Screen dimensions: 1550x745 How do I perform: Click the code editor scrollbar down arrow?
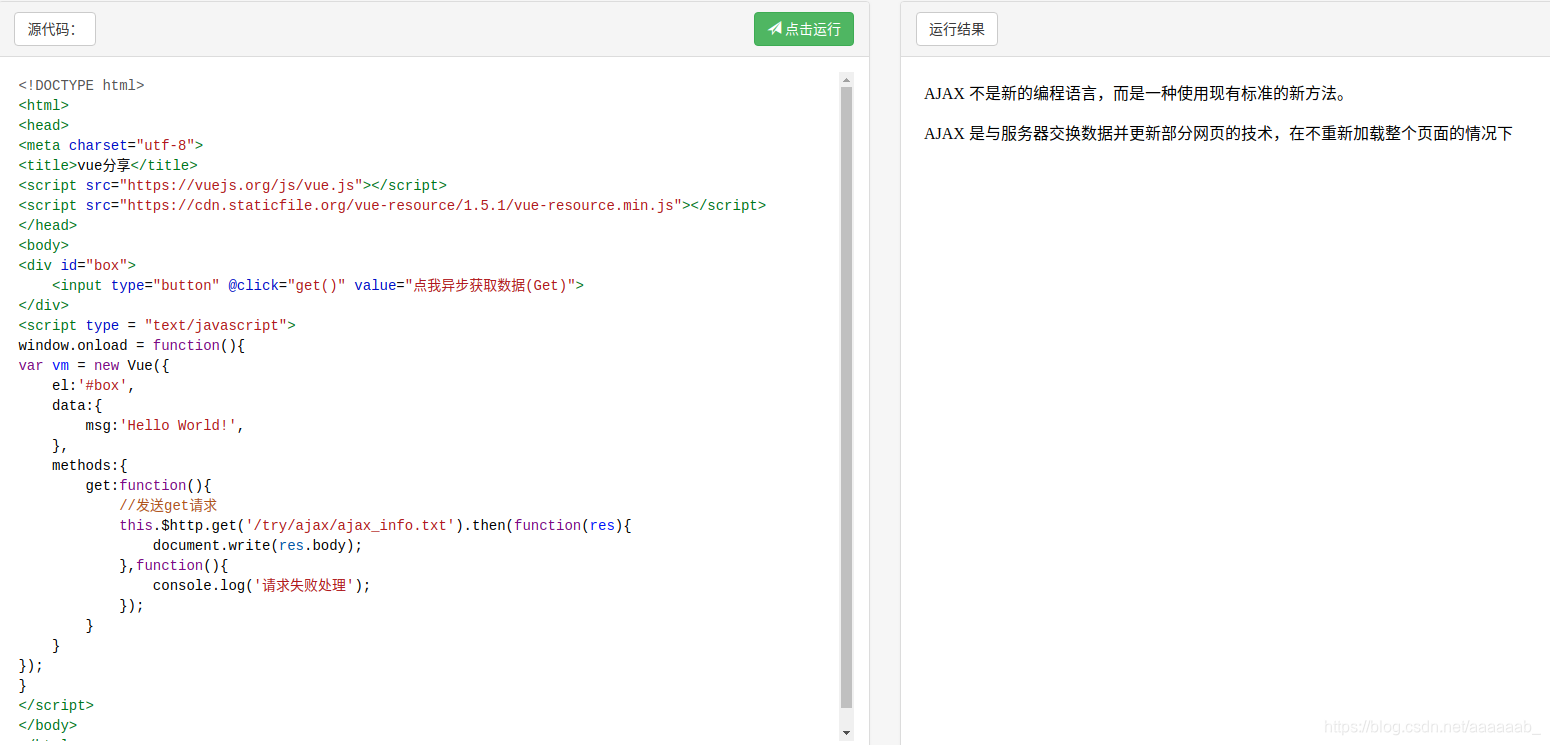[x=847, y=733]
